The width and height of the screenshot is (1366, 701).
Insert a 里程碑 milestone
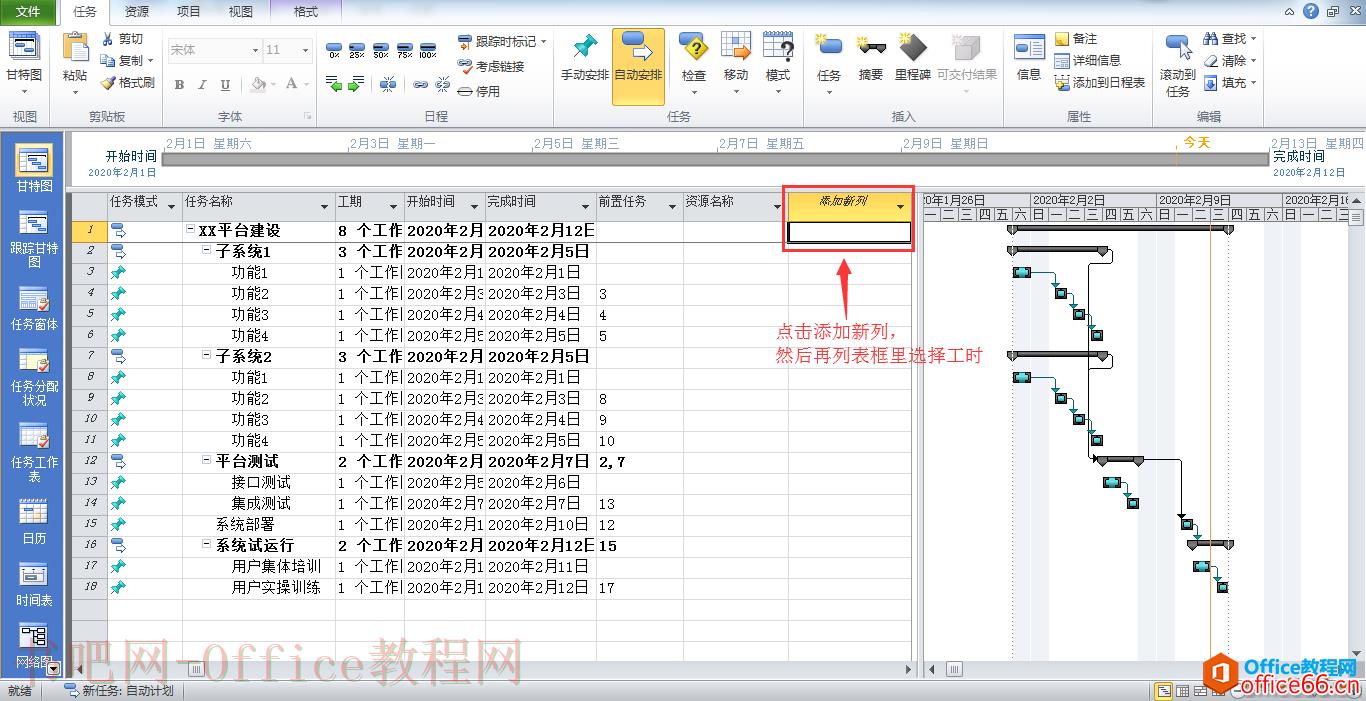(912, 57)
